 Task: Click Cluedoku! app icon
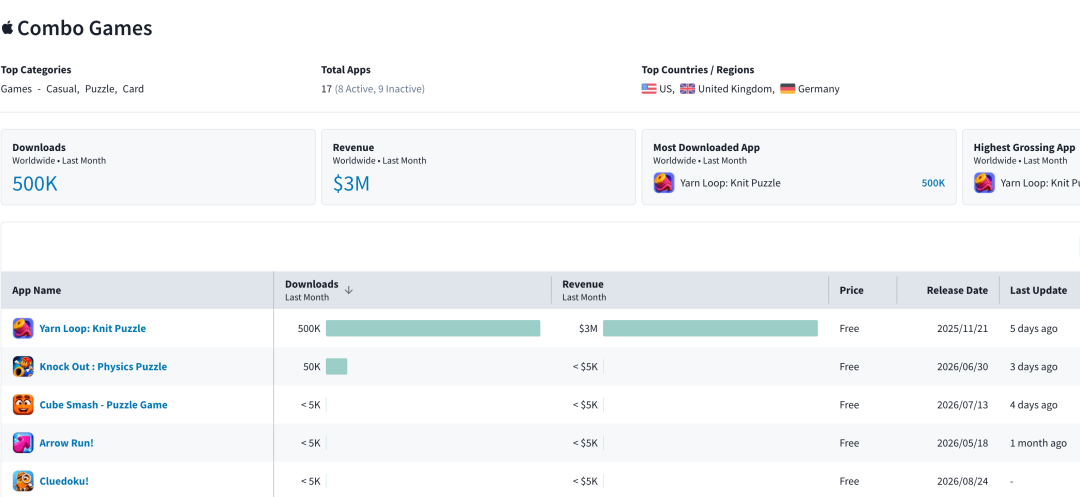coord(23,480)
